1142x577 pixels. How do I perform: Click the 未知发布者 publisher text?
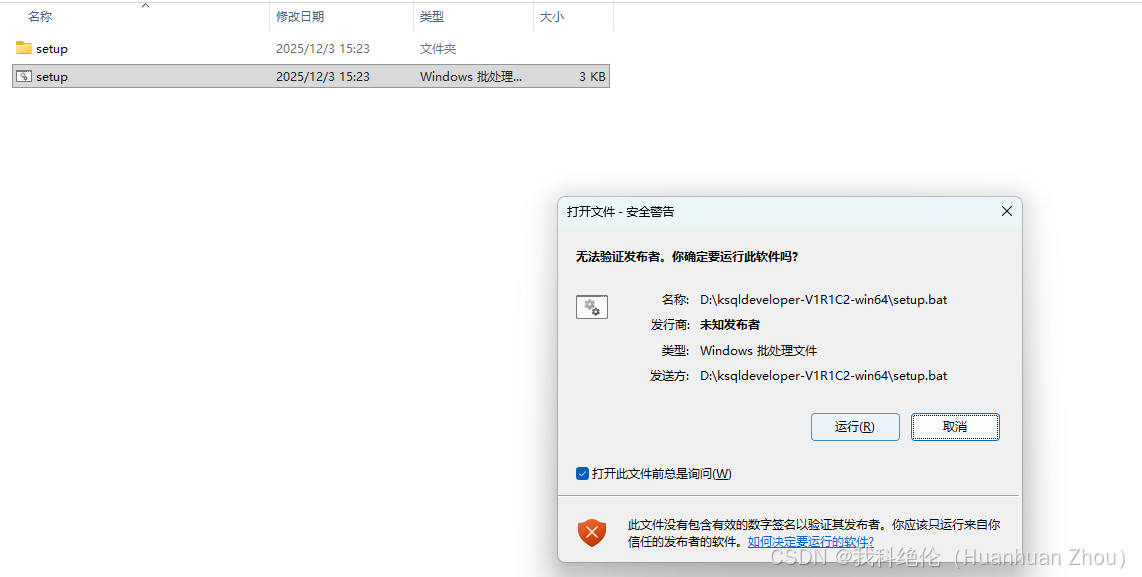(x=730, y=325)
